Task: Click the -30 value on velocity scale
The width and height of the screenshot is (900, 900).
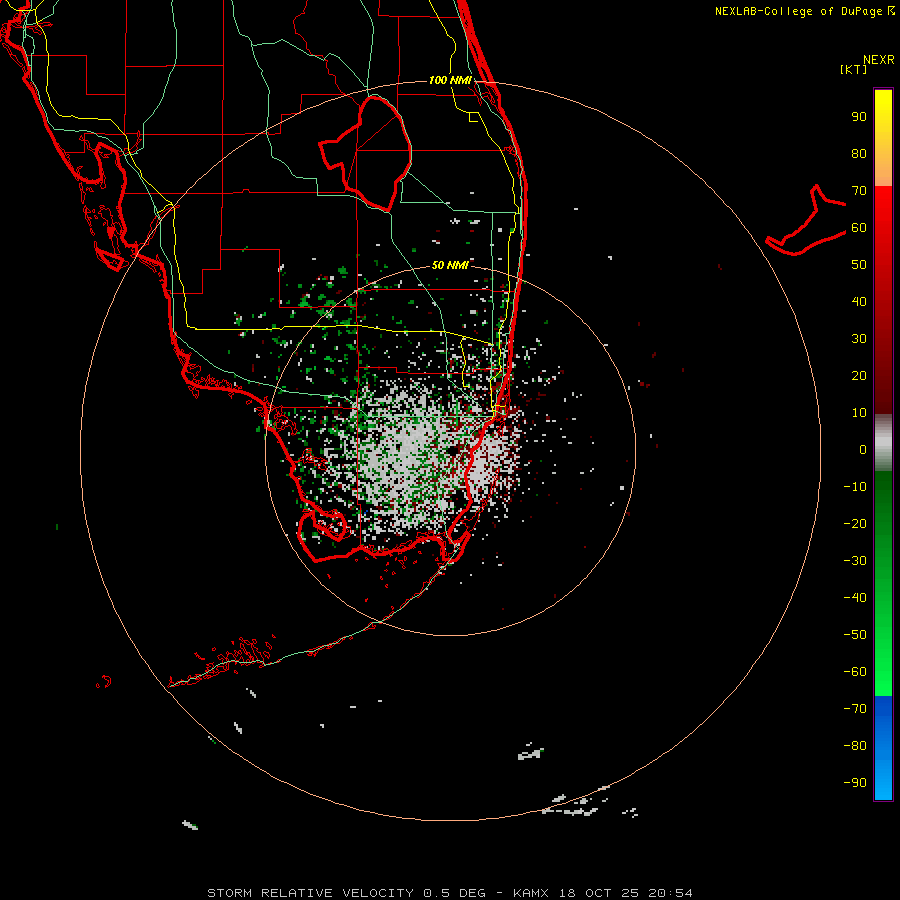Action: 855,561
